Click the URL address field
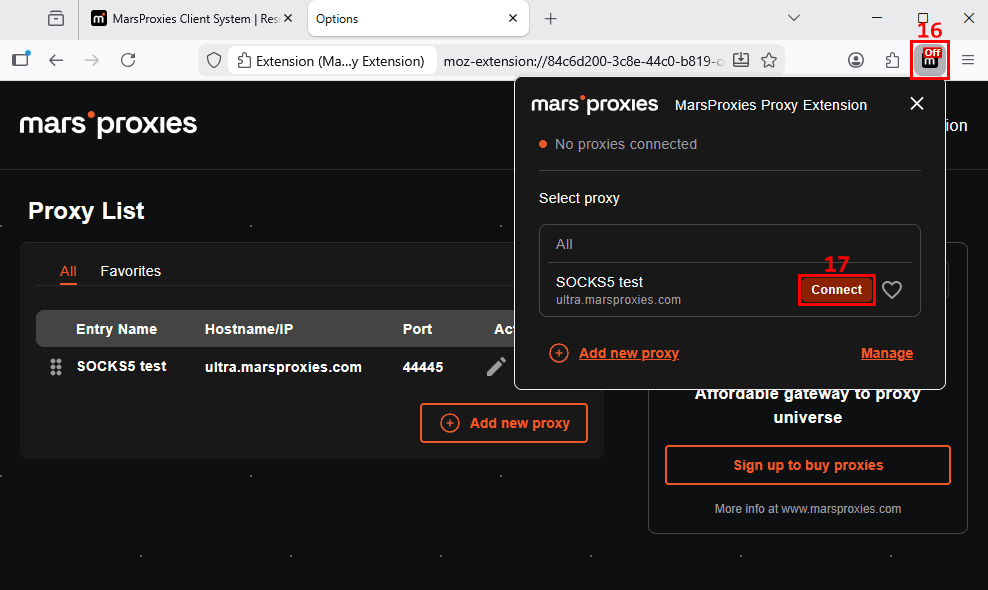988x590 pixels. pos(583,61)
